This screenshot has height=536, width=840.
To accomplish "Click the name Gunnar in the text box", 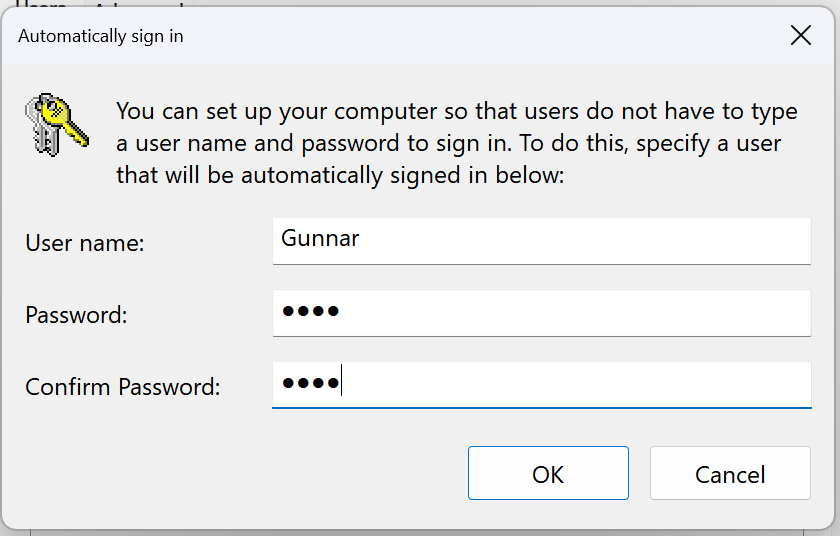I will tap(320, 239).
